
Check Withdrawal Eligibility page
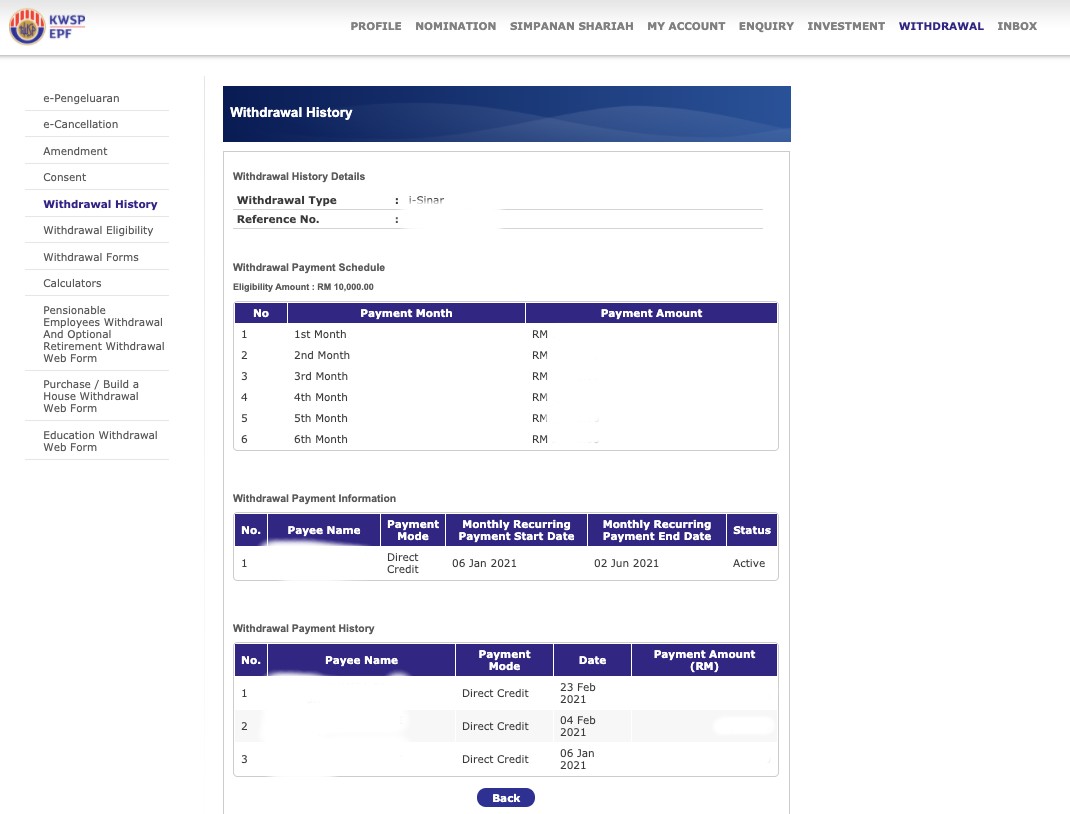pos(98,230)
